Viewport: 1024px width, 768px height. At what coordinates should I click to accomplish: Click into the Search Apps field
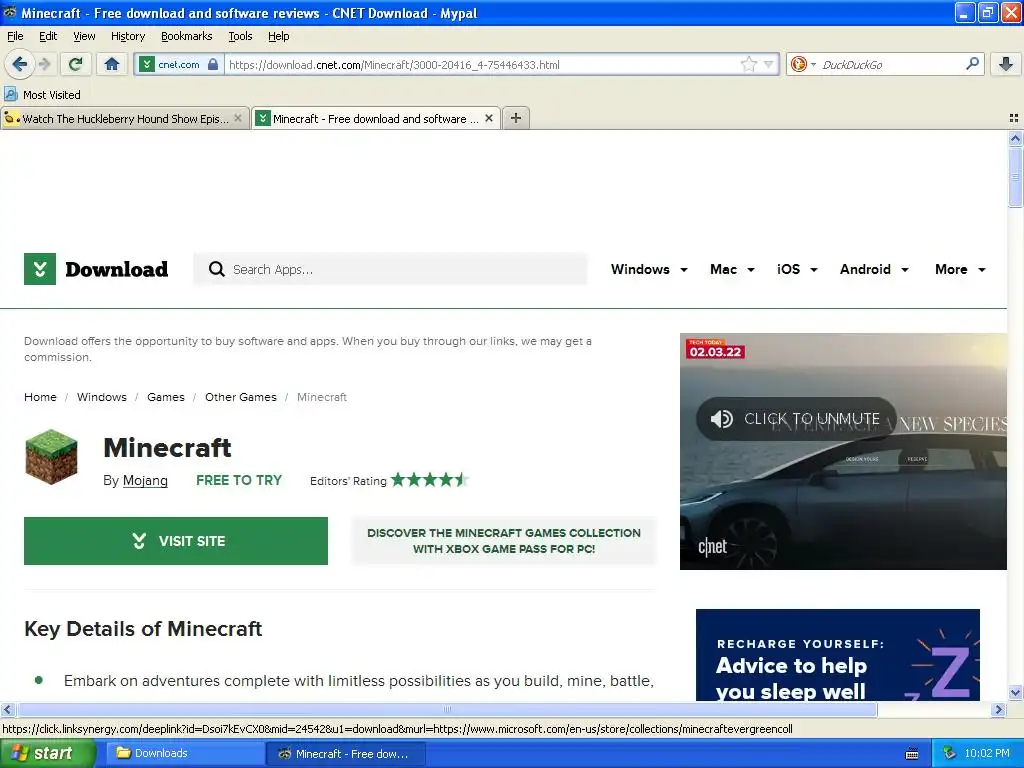point(390,269)
